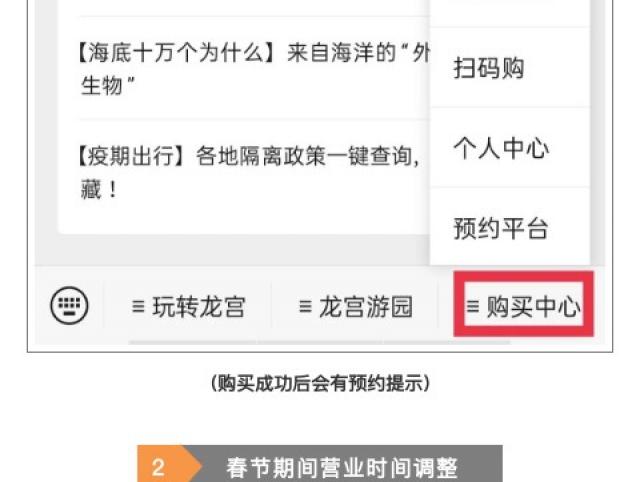Switch to keyboard input icon

coord(69,306)
